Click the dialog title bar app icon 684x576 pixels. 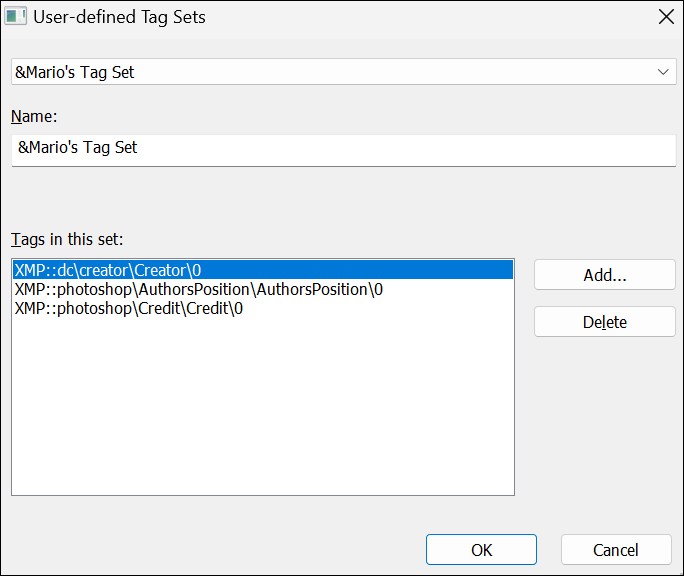tap(15, 17)
